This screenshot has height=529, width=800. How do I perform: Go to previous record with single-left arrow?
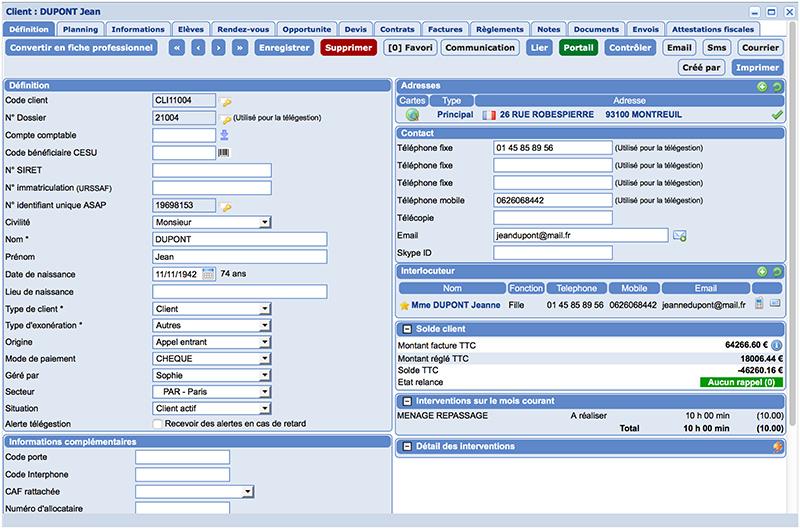click(x=198, y=48)
